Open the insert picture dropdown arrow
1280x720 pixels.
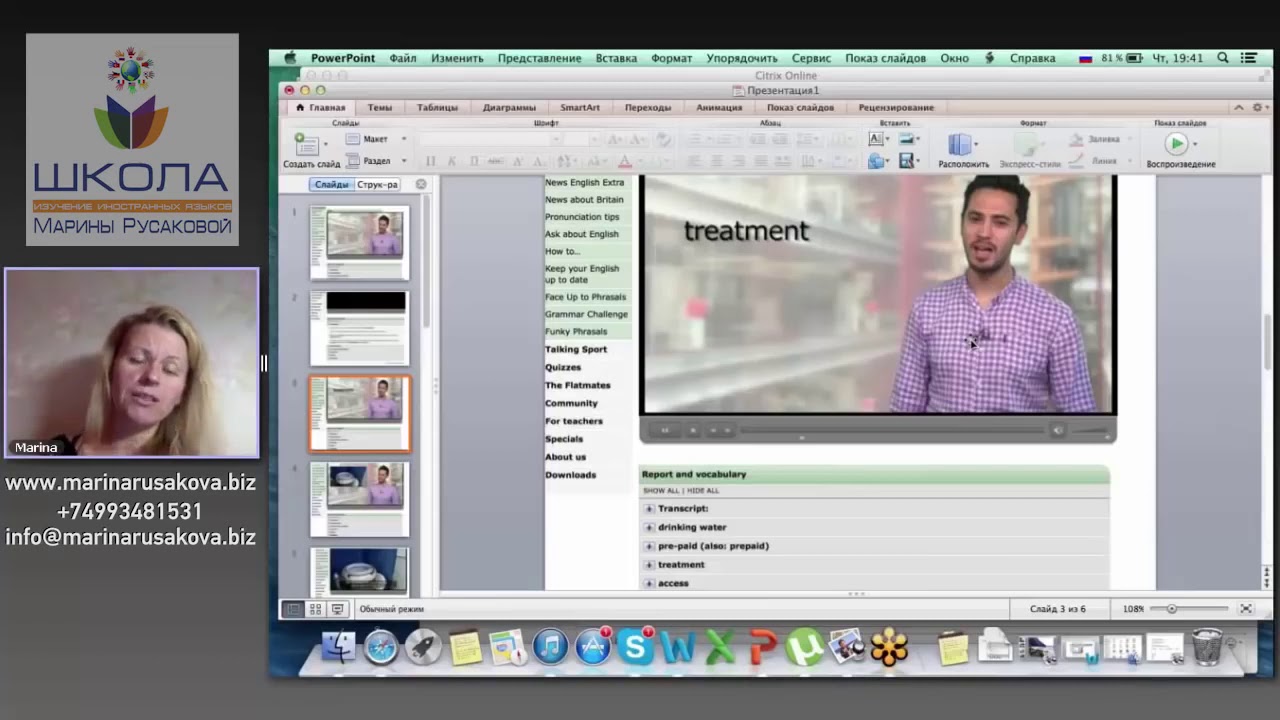click(x=919, y=139)
